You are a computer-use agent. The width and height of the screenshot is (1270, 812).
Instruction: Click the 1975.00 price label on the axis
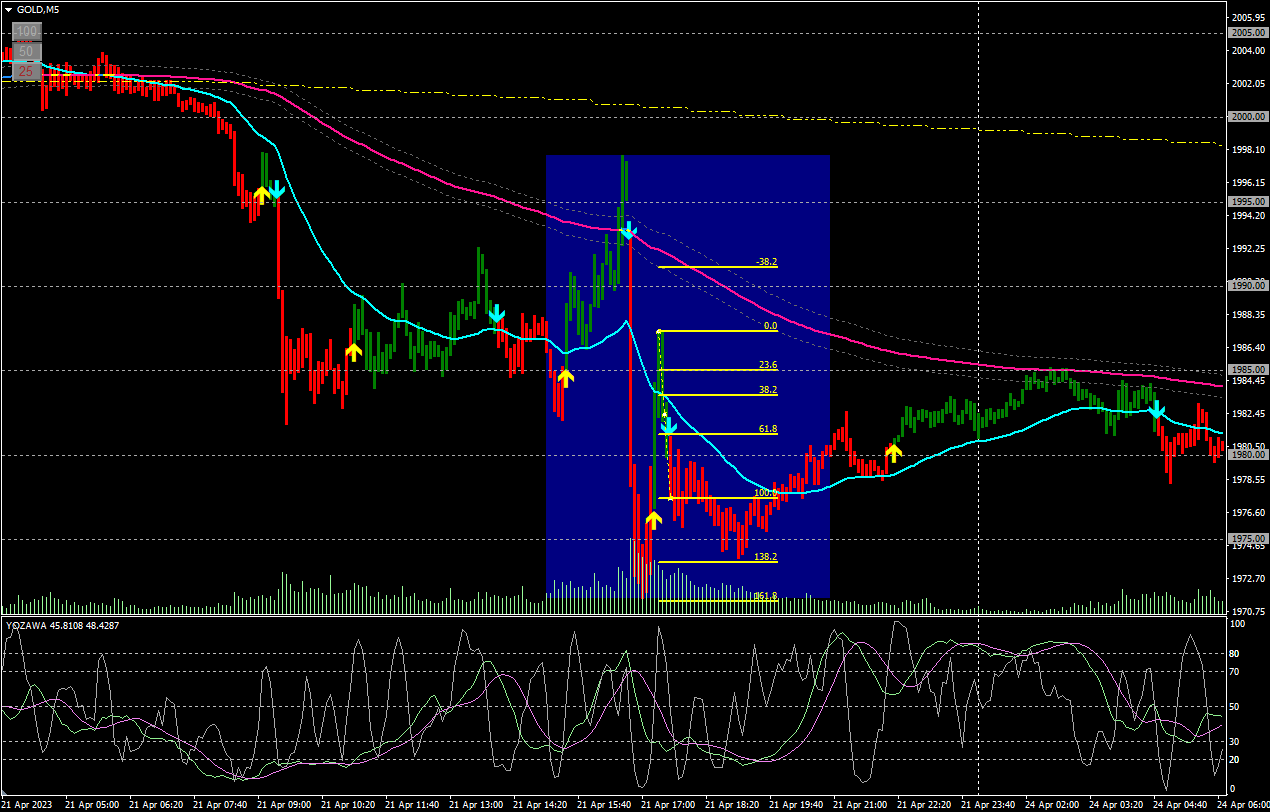pos(1246,539)
